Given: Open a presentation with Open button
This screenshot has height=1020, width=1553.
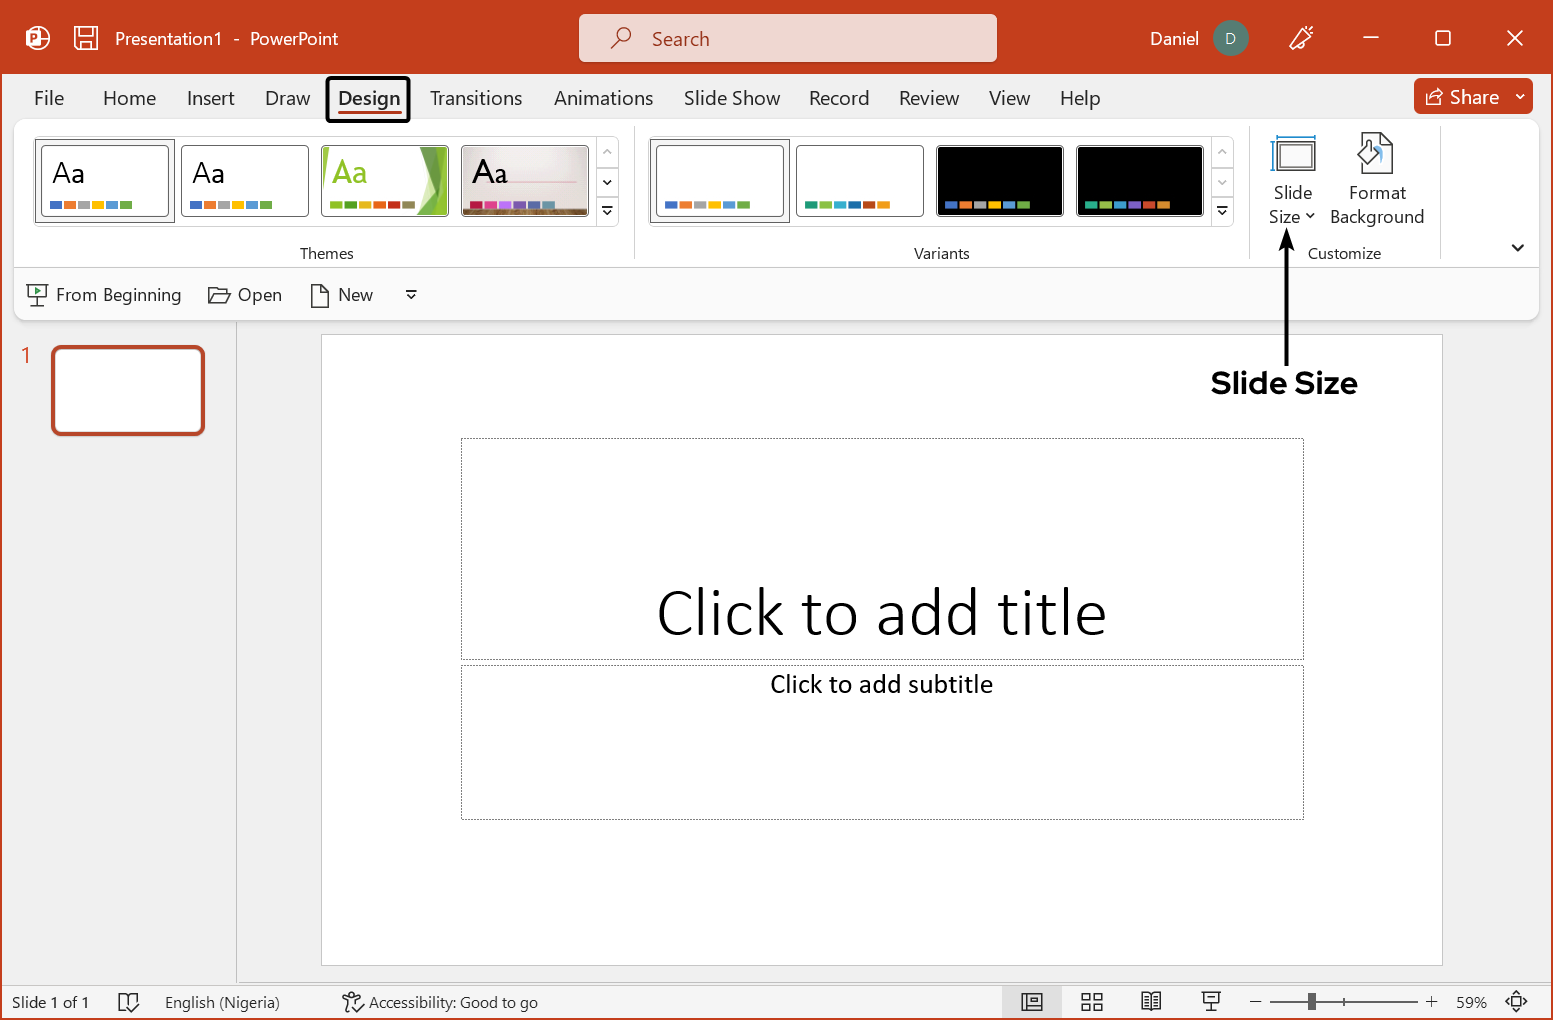Looking at the screenshot, I should tap(244, 294).
